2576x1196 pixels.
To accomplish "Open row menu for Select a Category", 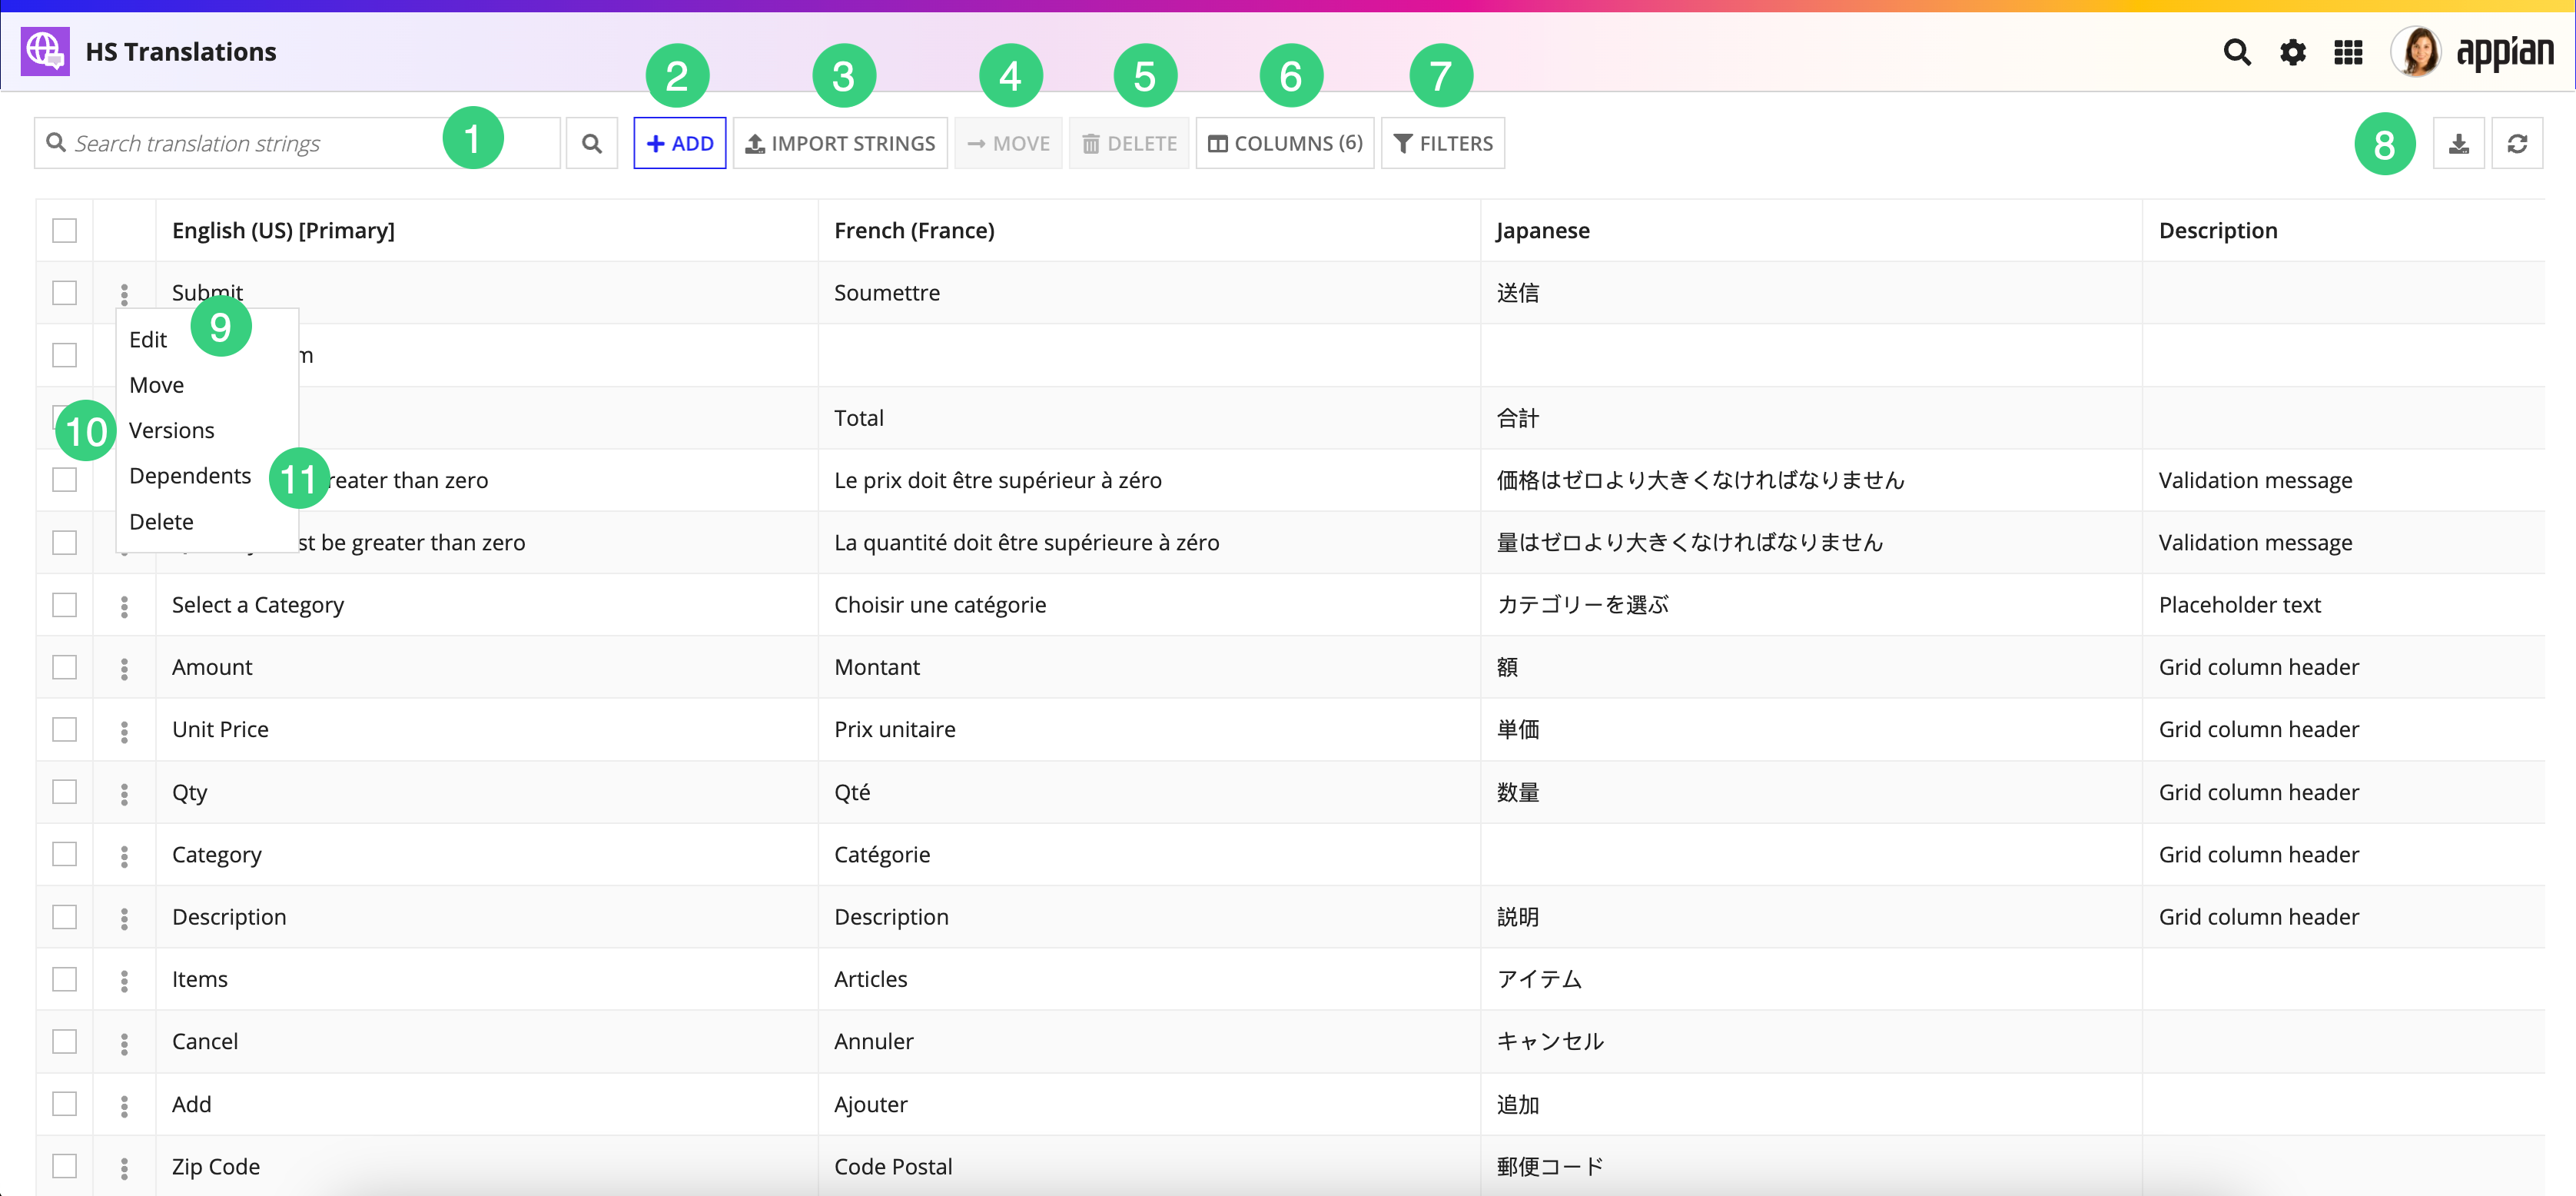I will pyautogui.click(x=124, y=606).
